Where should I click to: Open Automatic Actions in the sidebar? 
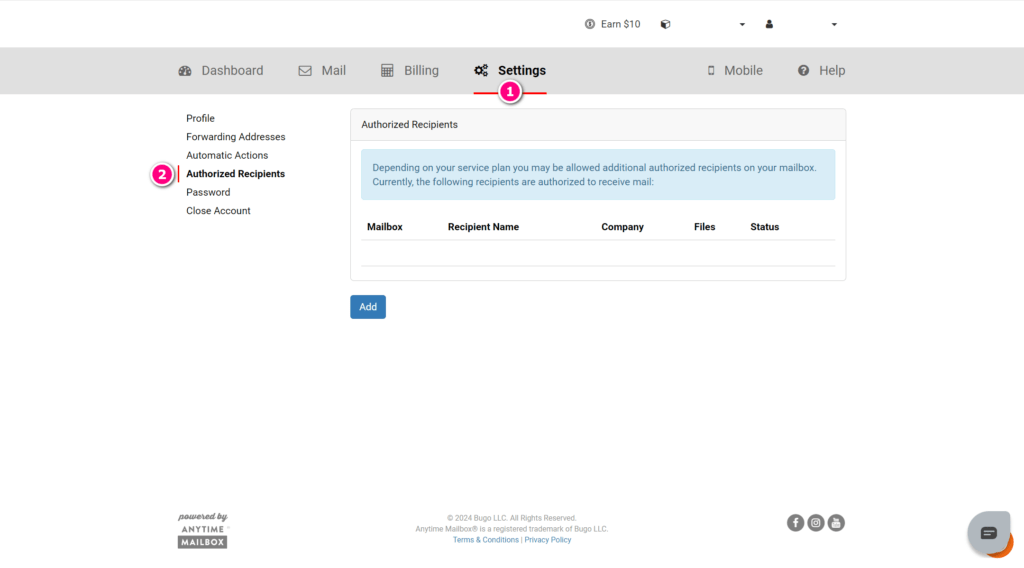click(227, 155)
